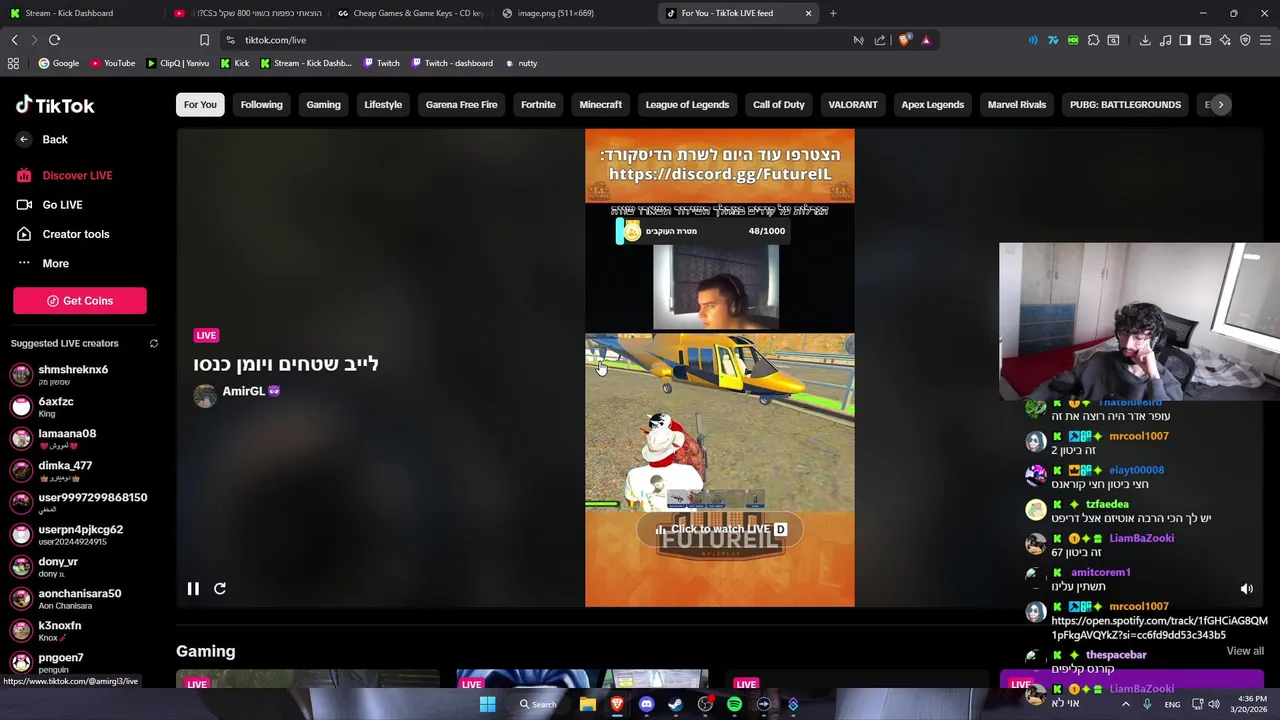Select the PUBG: BATTLEGROUNDS chip

point(1125,104)
